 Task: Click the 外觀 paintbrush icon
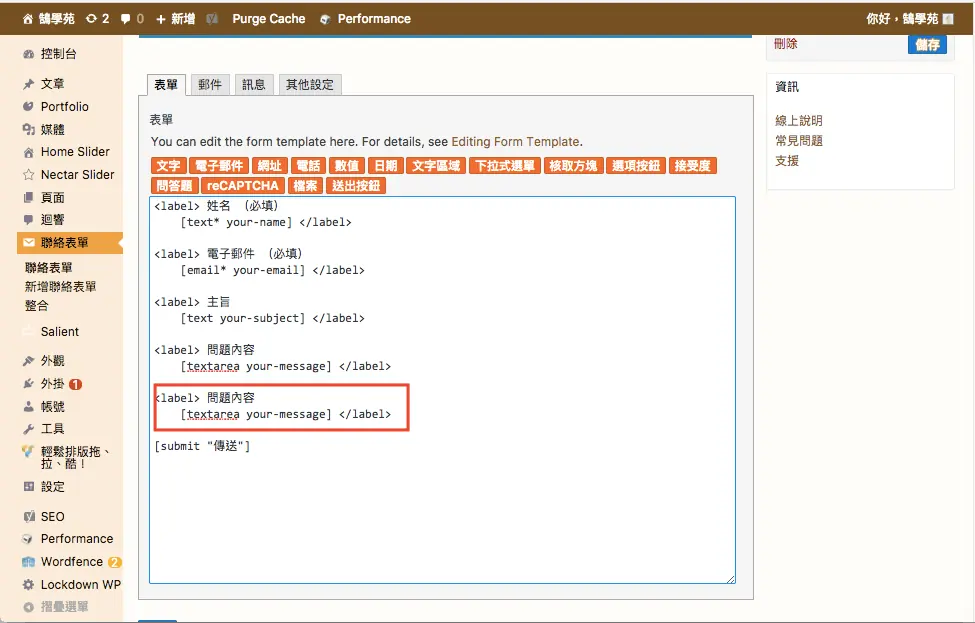tap(29, 361)
